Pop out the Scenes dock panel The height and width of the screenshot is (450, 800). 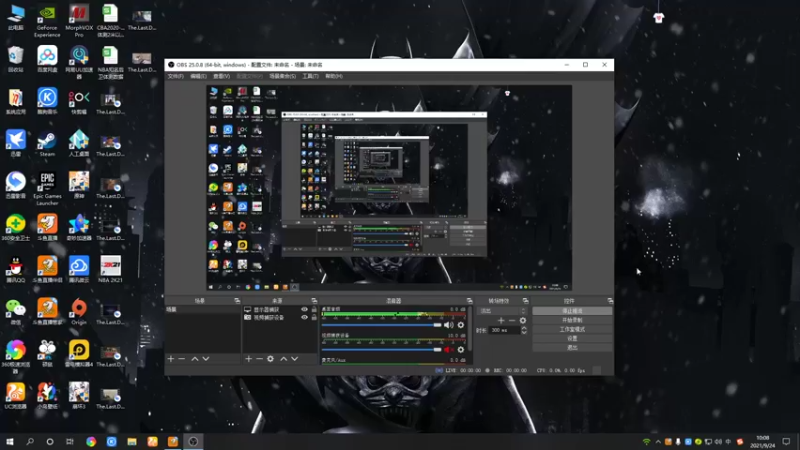click(x=237, y=301)
